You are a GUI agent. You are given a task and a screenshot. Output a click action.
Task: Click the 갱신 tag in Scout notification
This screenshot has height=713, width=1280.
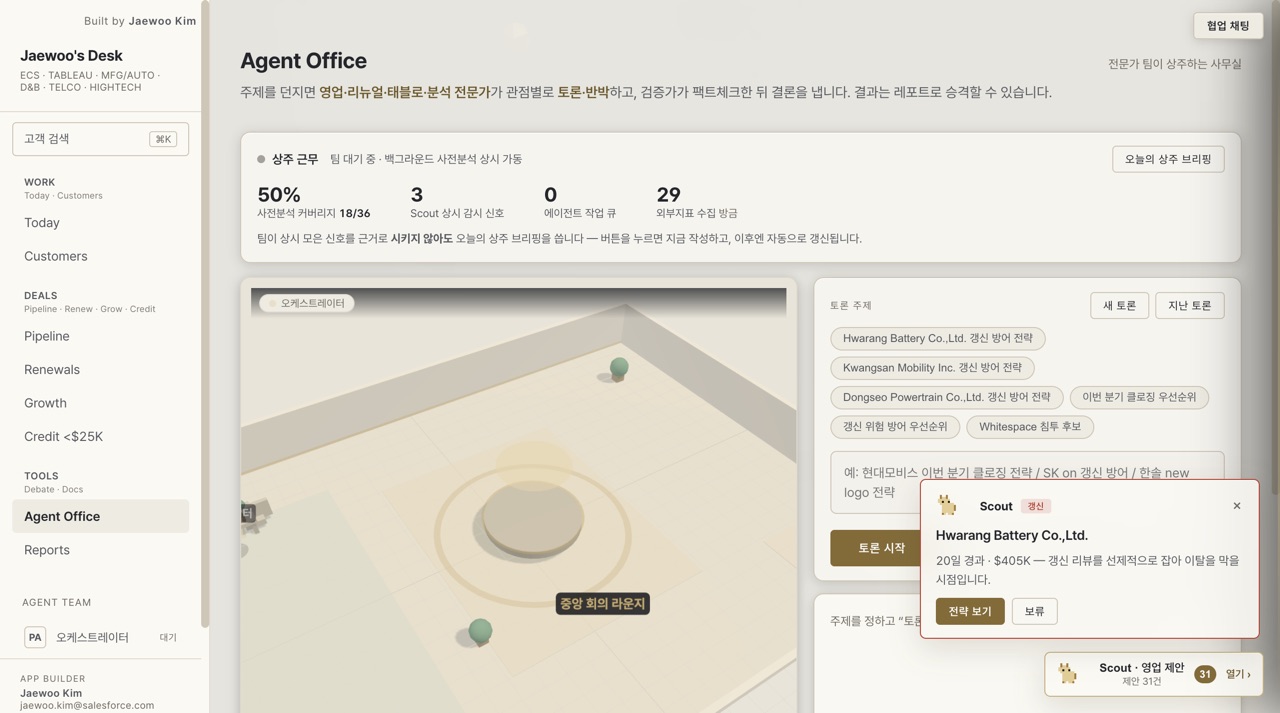[x=1036, y=506]
